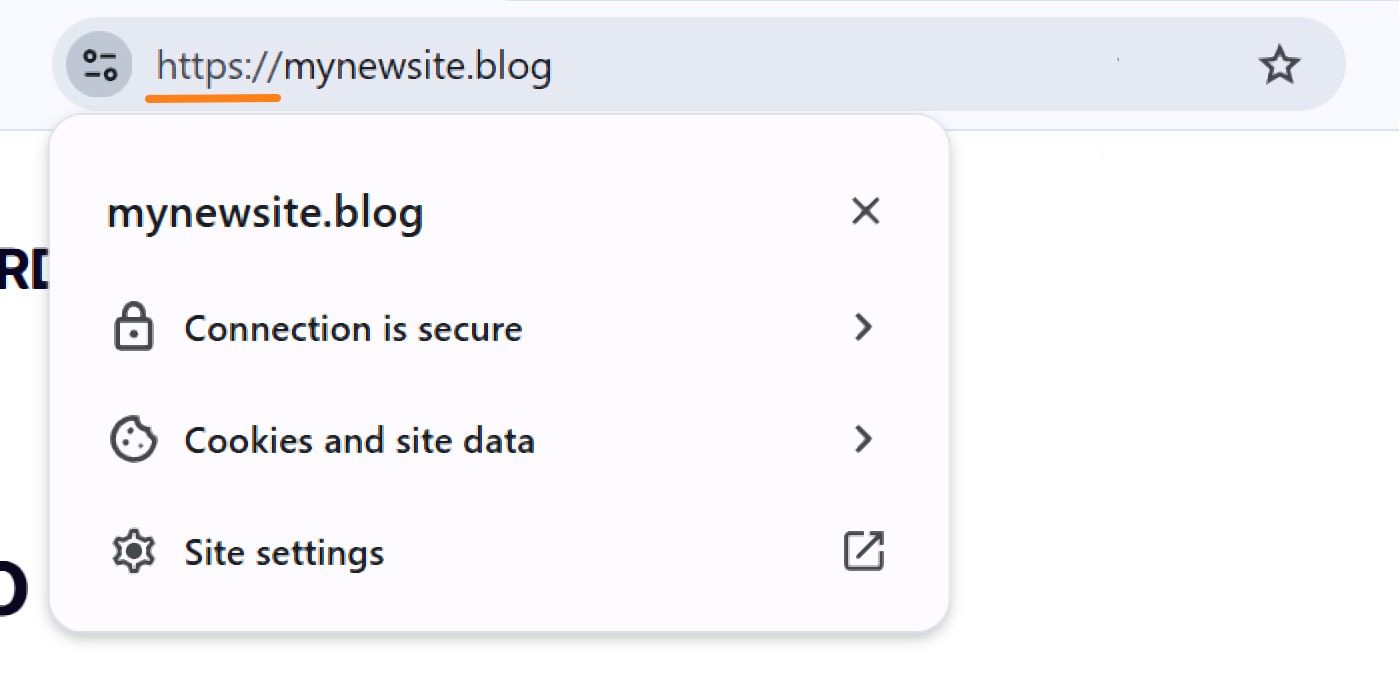Open the Site settings link
This screenshot has height=680, width=1400.
coord(283,551)
